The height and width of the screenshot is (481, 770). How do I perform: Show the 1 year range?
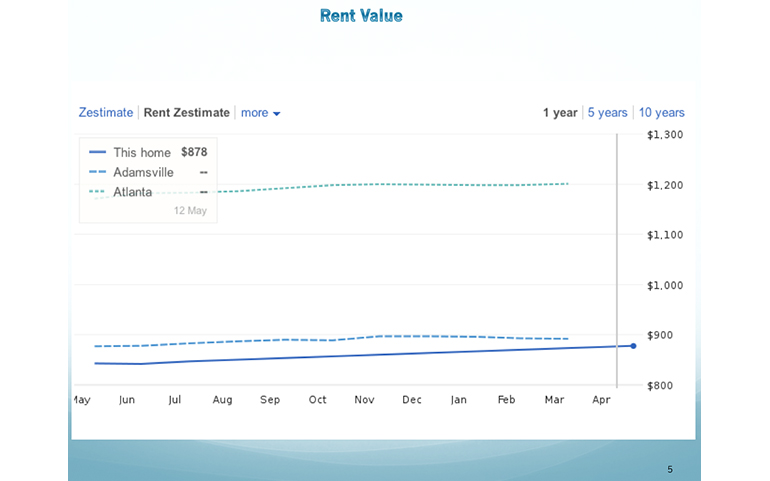point(560,113)
